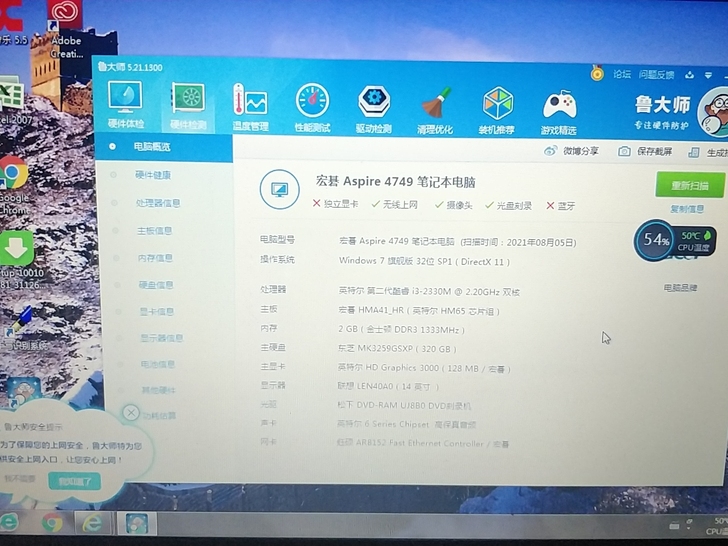This screenshot has height=546, width=728.
Task: Select 电池信息 sidebar item
Action: pyautogui.click(x=158, y=364)
